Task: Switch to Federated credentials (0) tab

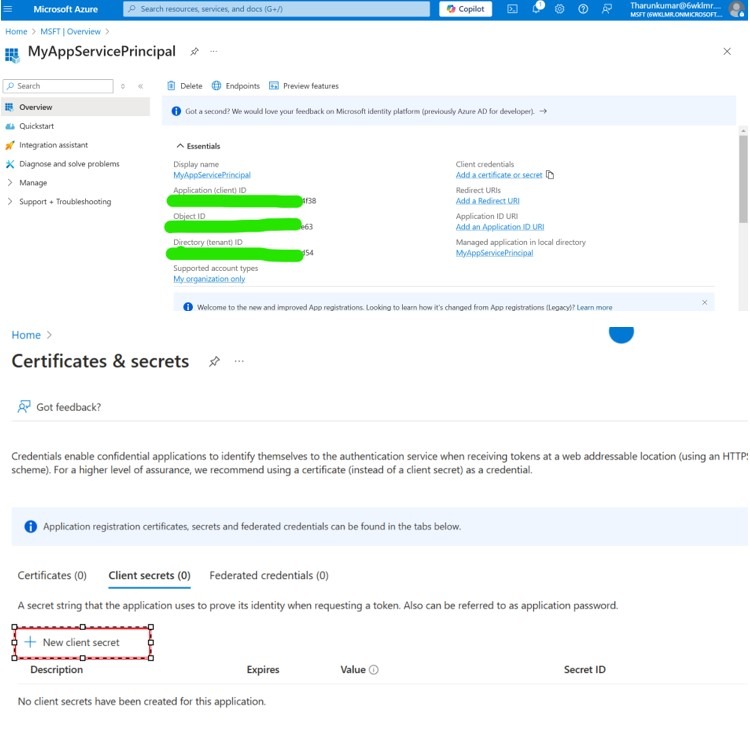Action: point(269,575)
